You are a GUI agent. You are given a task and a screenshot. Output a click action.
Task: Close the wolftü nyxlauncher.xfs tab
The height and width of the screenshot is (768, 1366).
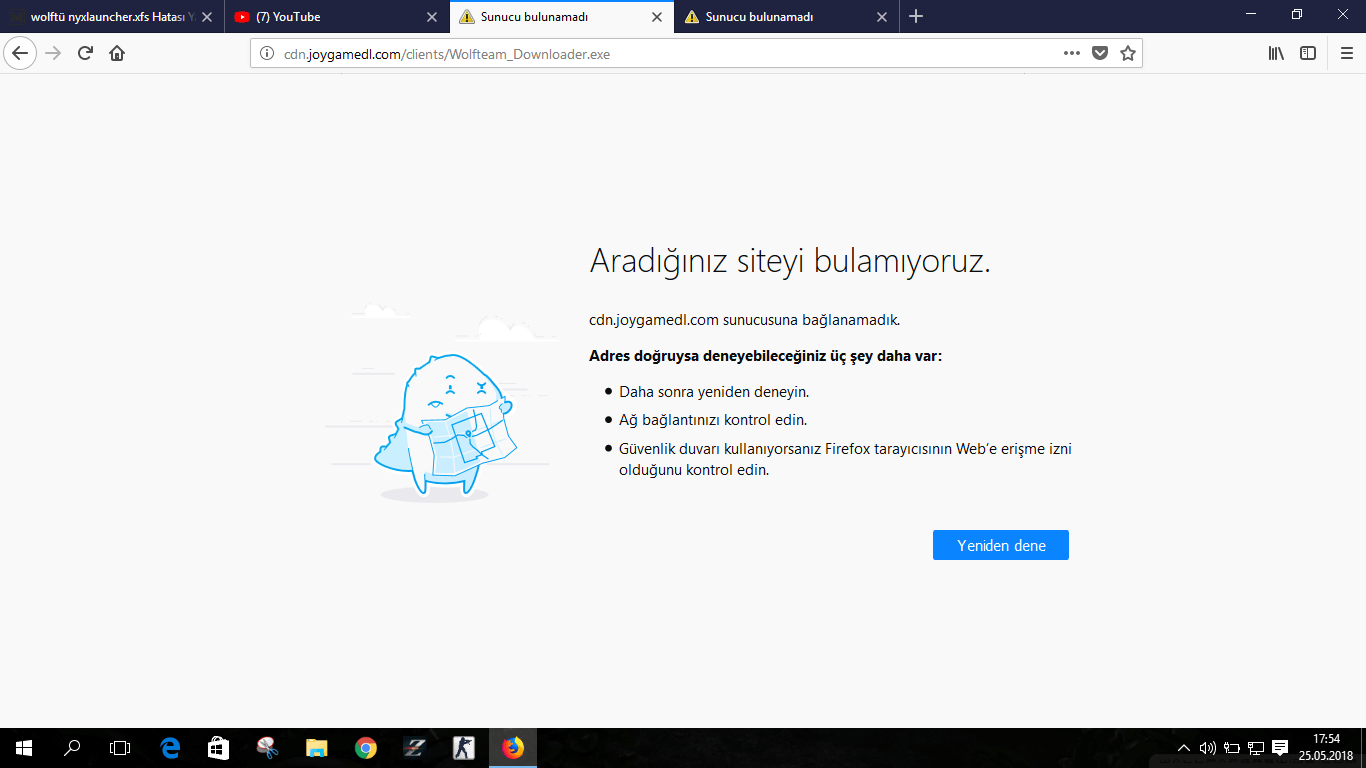pos(207,17)
